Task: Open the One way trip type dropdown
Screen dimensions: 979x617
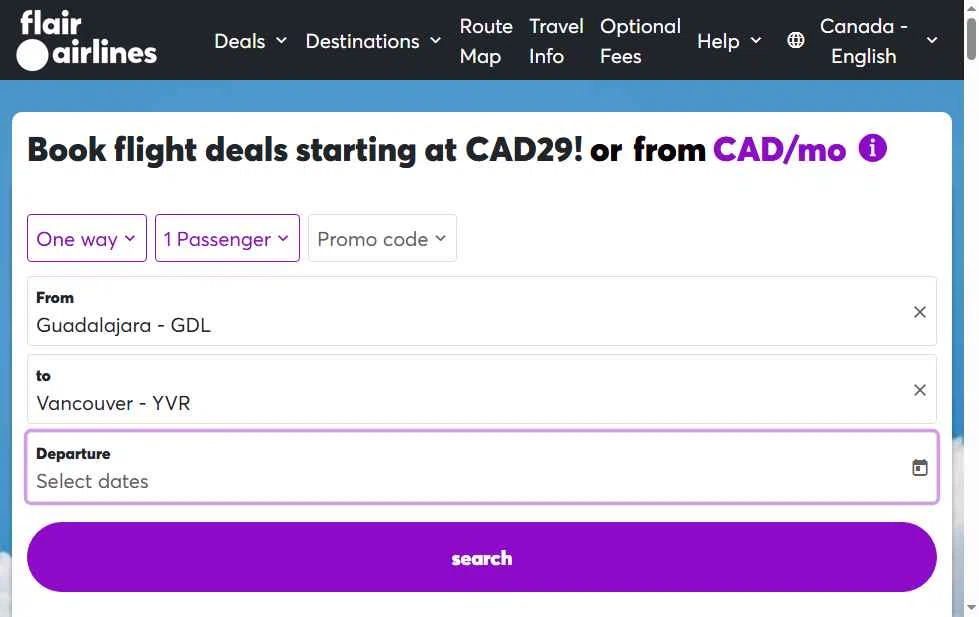Action: (87, 239)
